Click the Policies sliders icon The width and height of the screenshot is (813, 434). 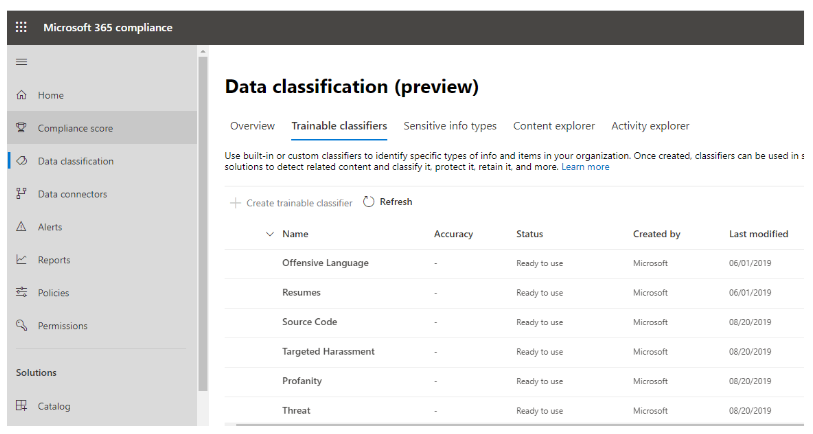point(21,292)
